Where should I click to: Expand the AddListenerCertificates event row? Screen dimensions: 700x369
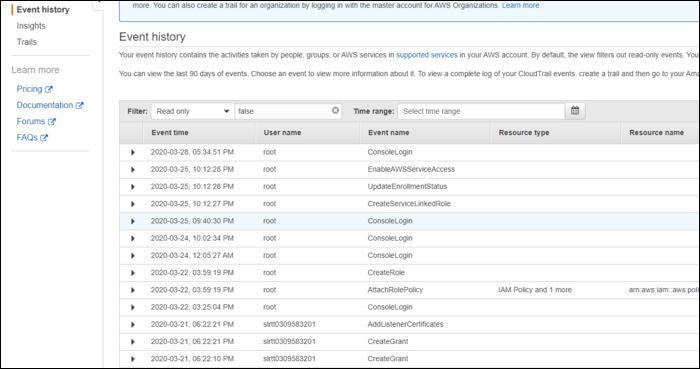(x=133, y=324)
